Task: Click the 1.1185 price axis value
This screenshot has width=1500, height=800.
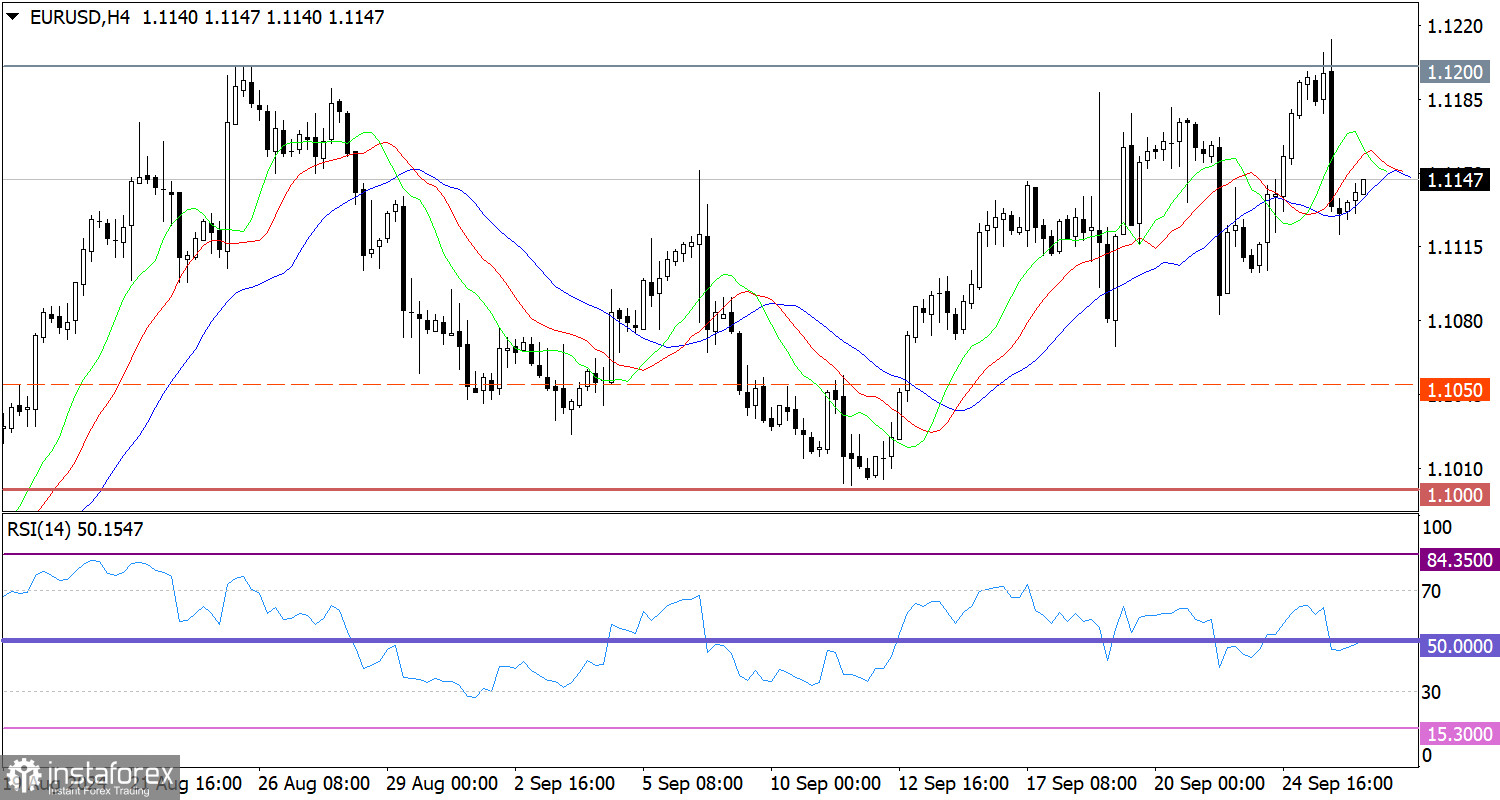Action: click(1455, 101)
